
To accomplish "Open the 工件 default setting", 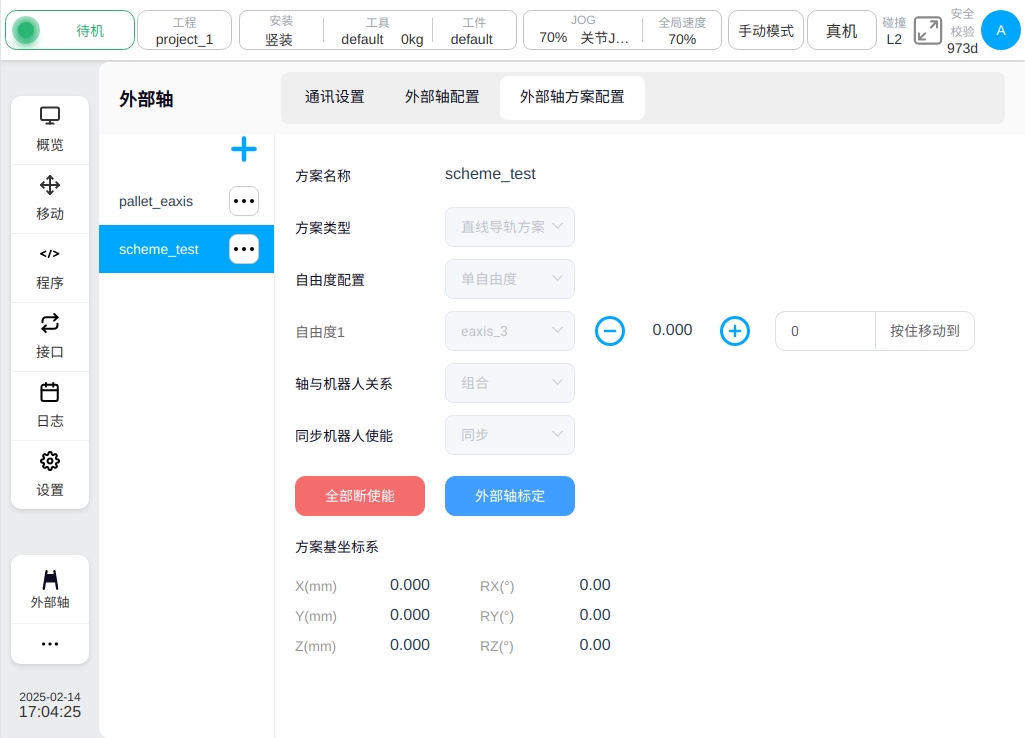I will tap(473, 30).
